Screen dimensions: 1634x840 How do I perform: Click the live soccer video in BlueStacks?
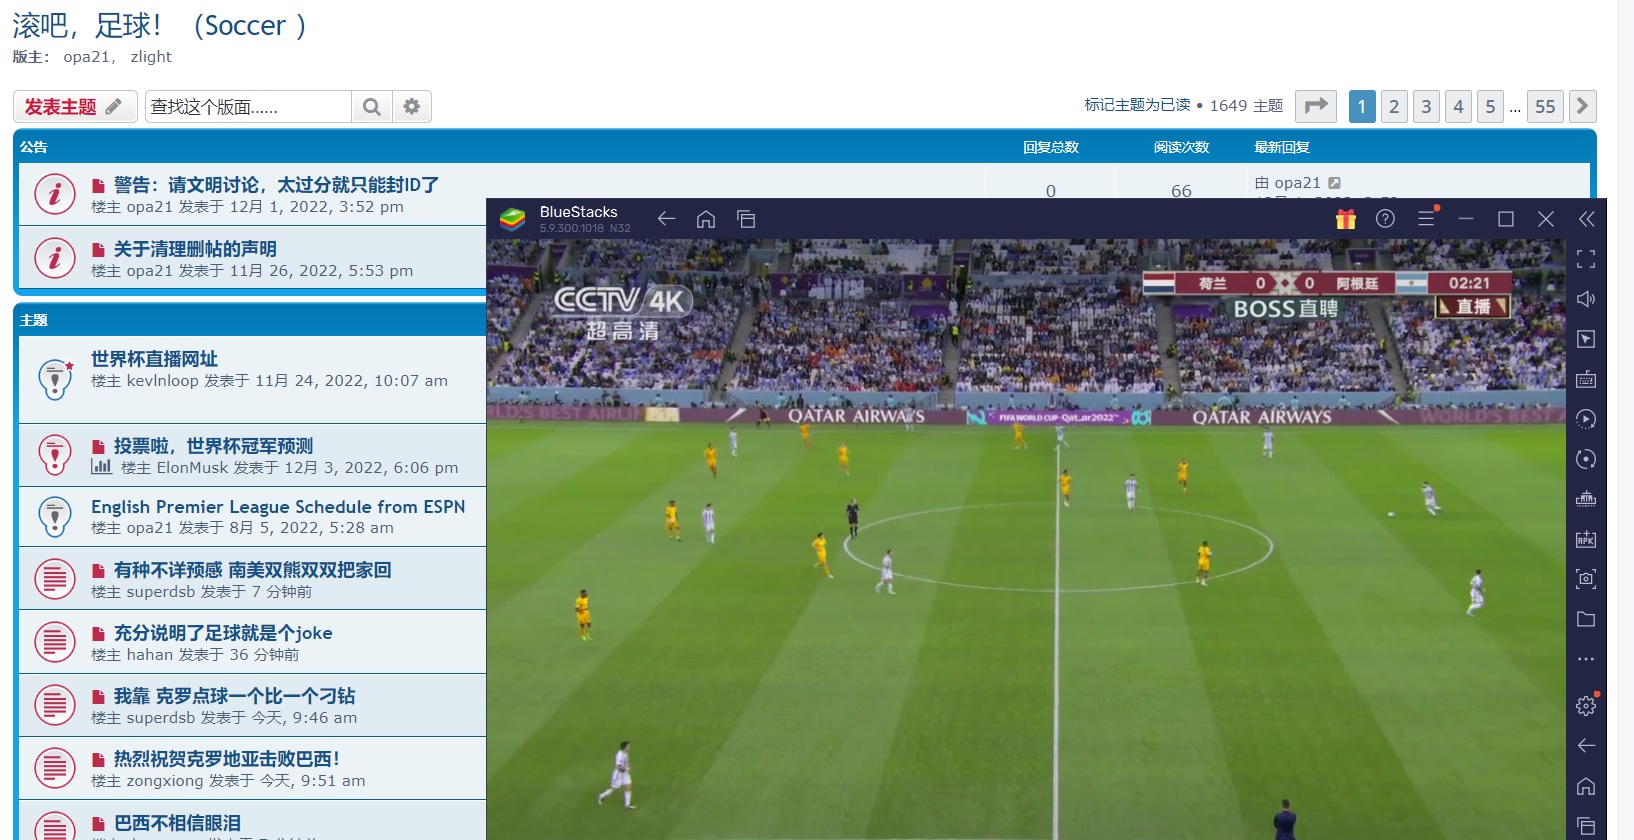tap(1026, 539)
